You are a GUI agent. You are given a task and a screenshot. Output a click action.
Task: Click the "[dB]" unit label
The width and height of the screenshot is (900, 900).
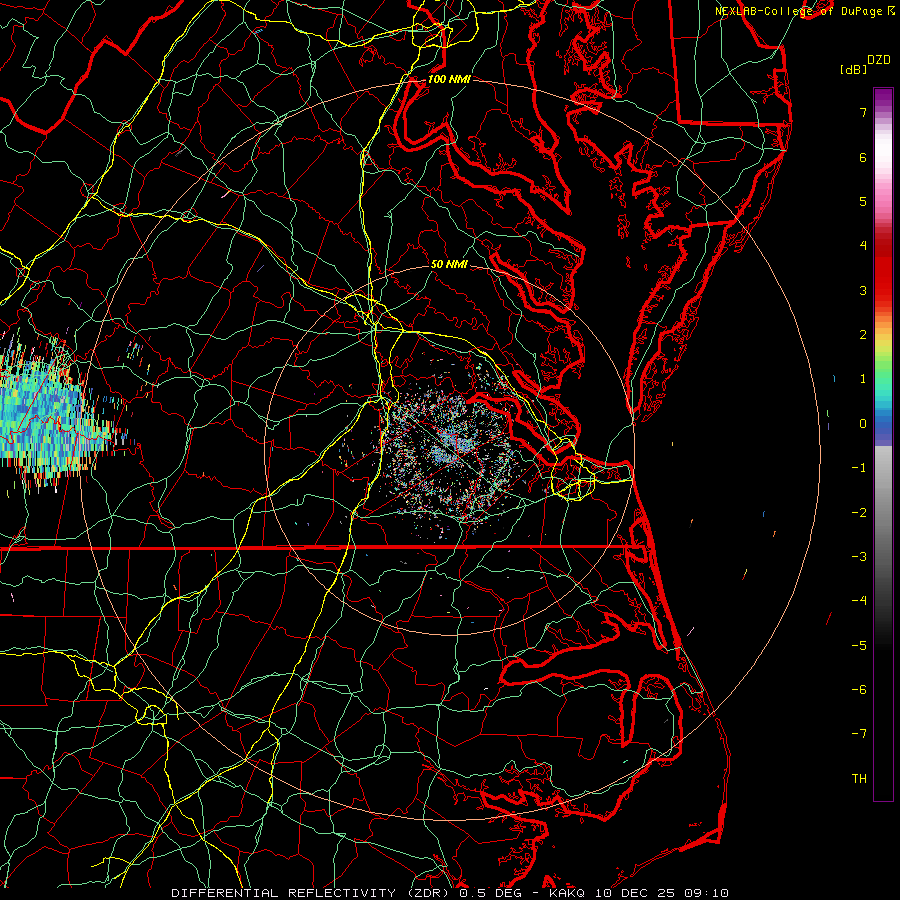point(854,69)
